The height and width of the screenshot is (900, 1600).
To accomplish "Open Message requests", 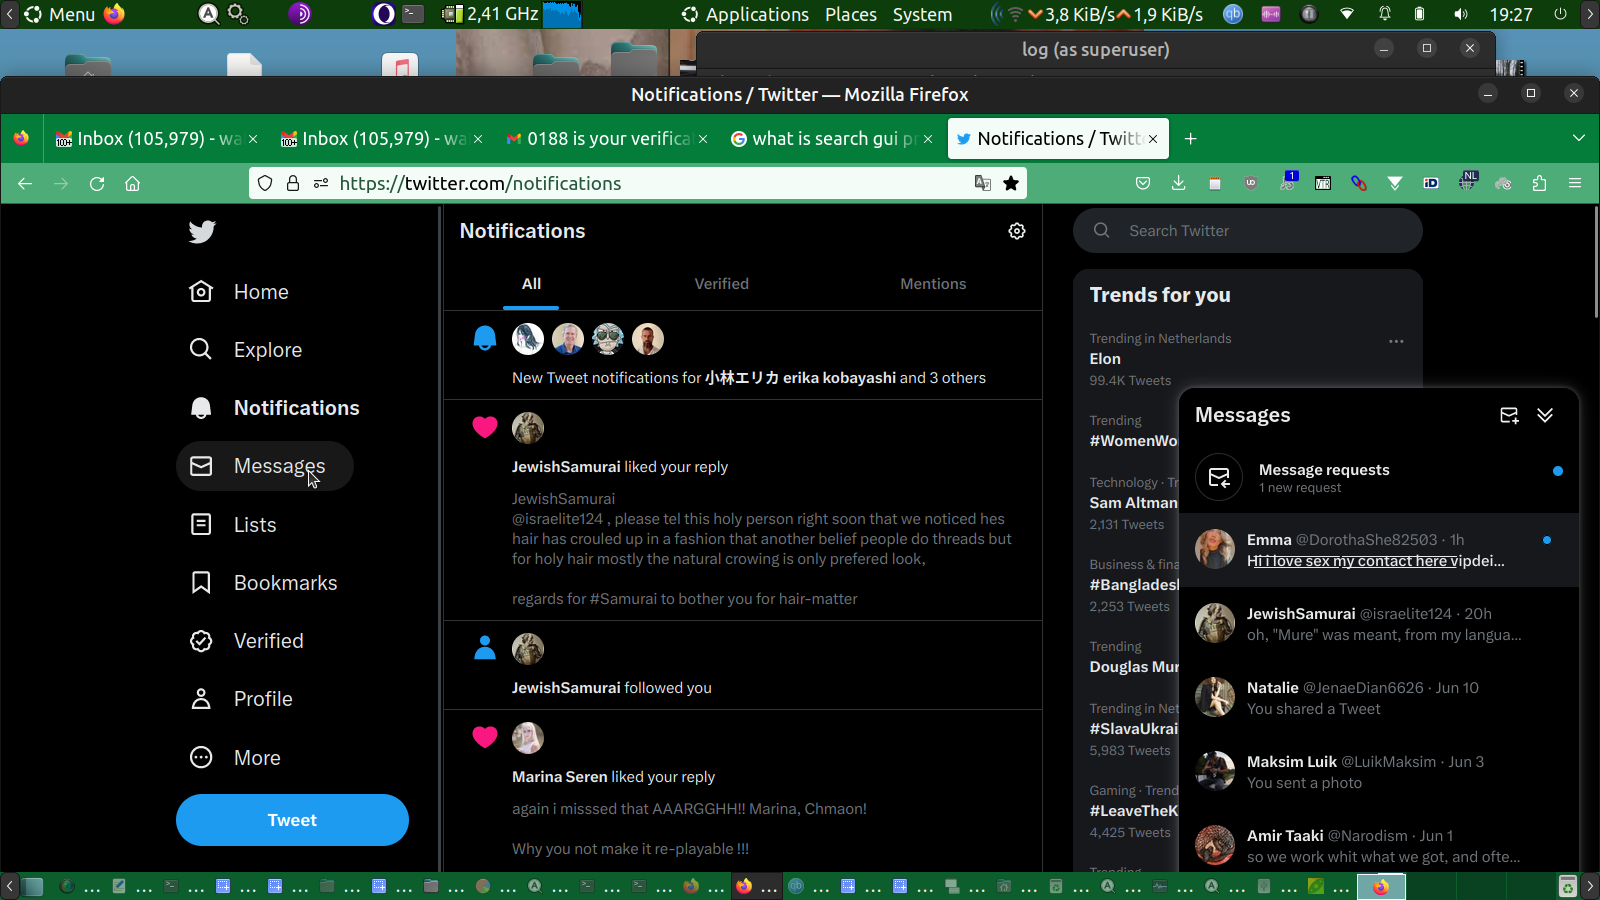I will coord(1379,478).
